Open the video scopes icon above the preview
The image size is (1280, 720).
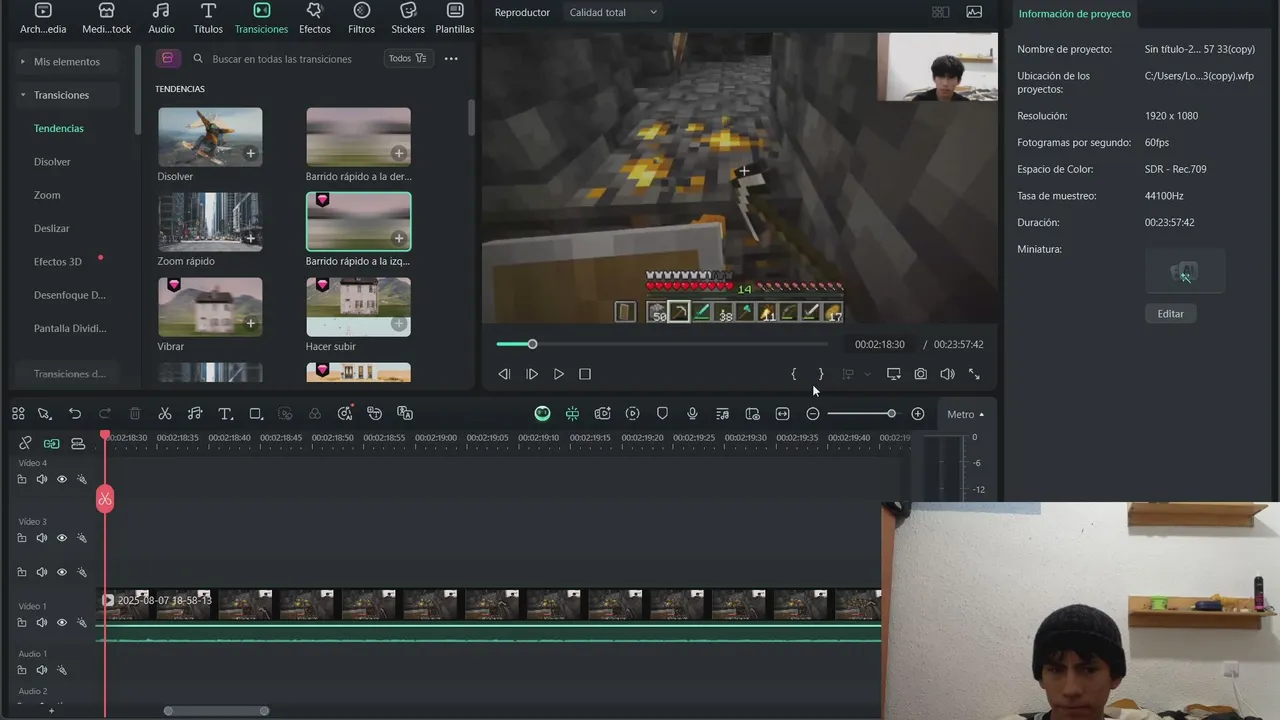pos(974,12)
